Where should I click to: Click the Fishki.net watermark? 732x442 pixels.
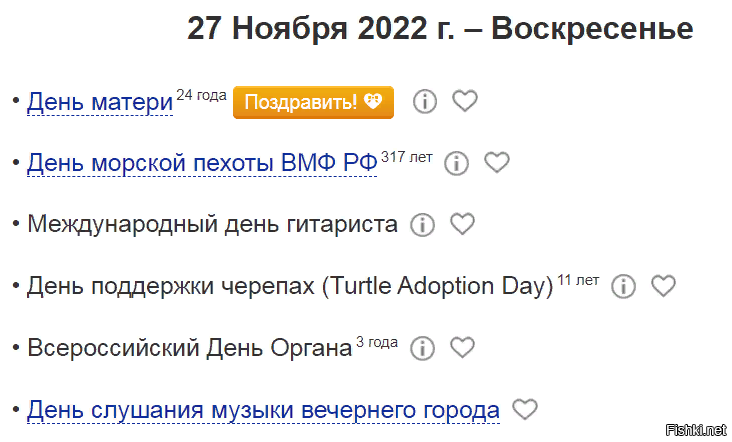700,431
